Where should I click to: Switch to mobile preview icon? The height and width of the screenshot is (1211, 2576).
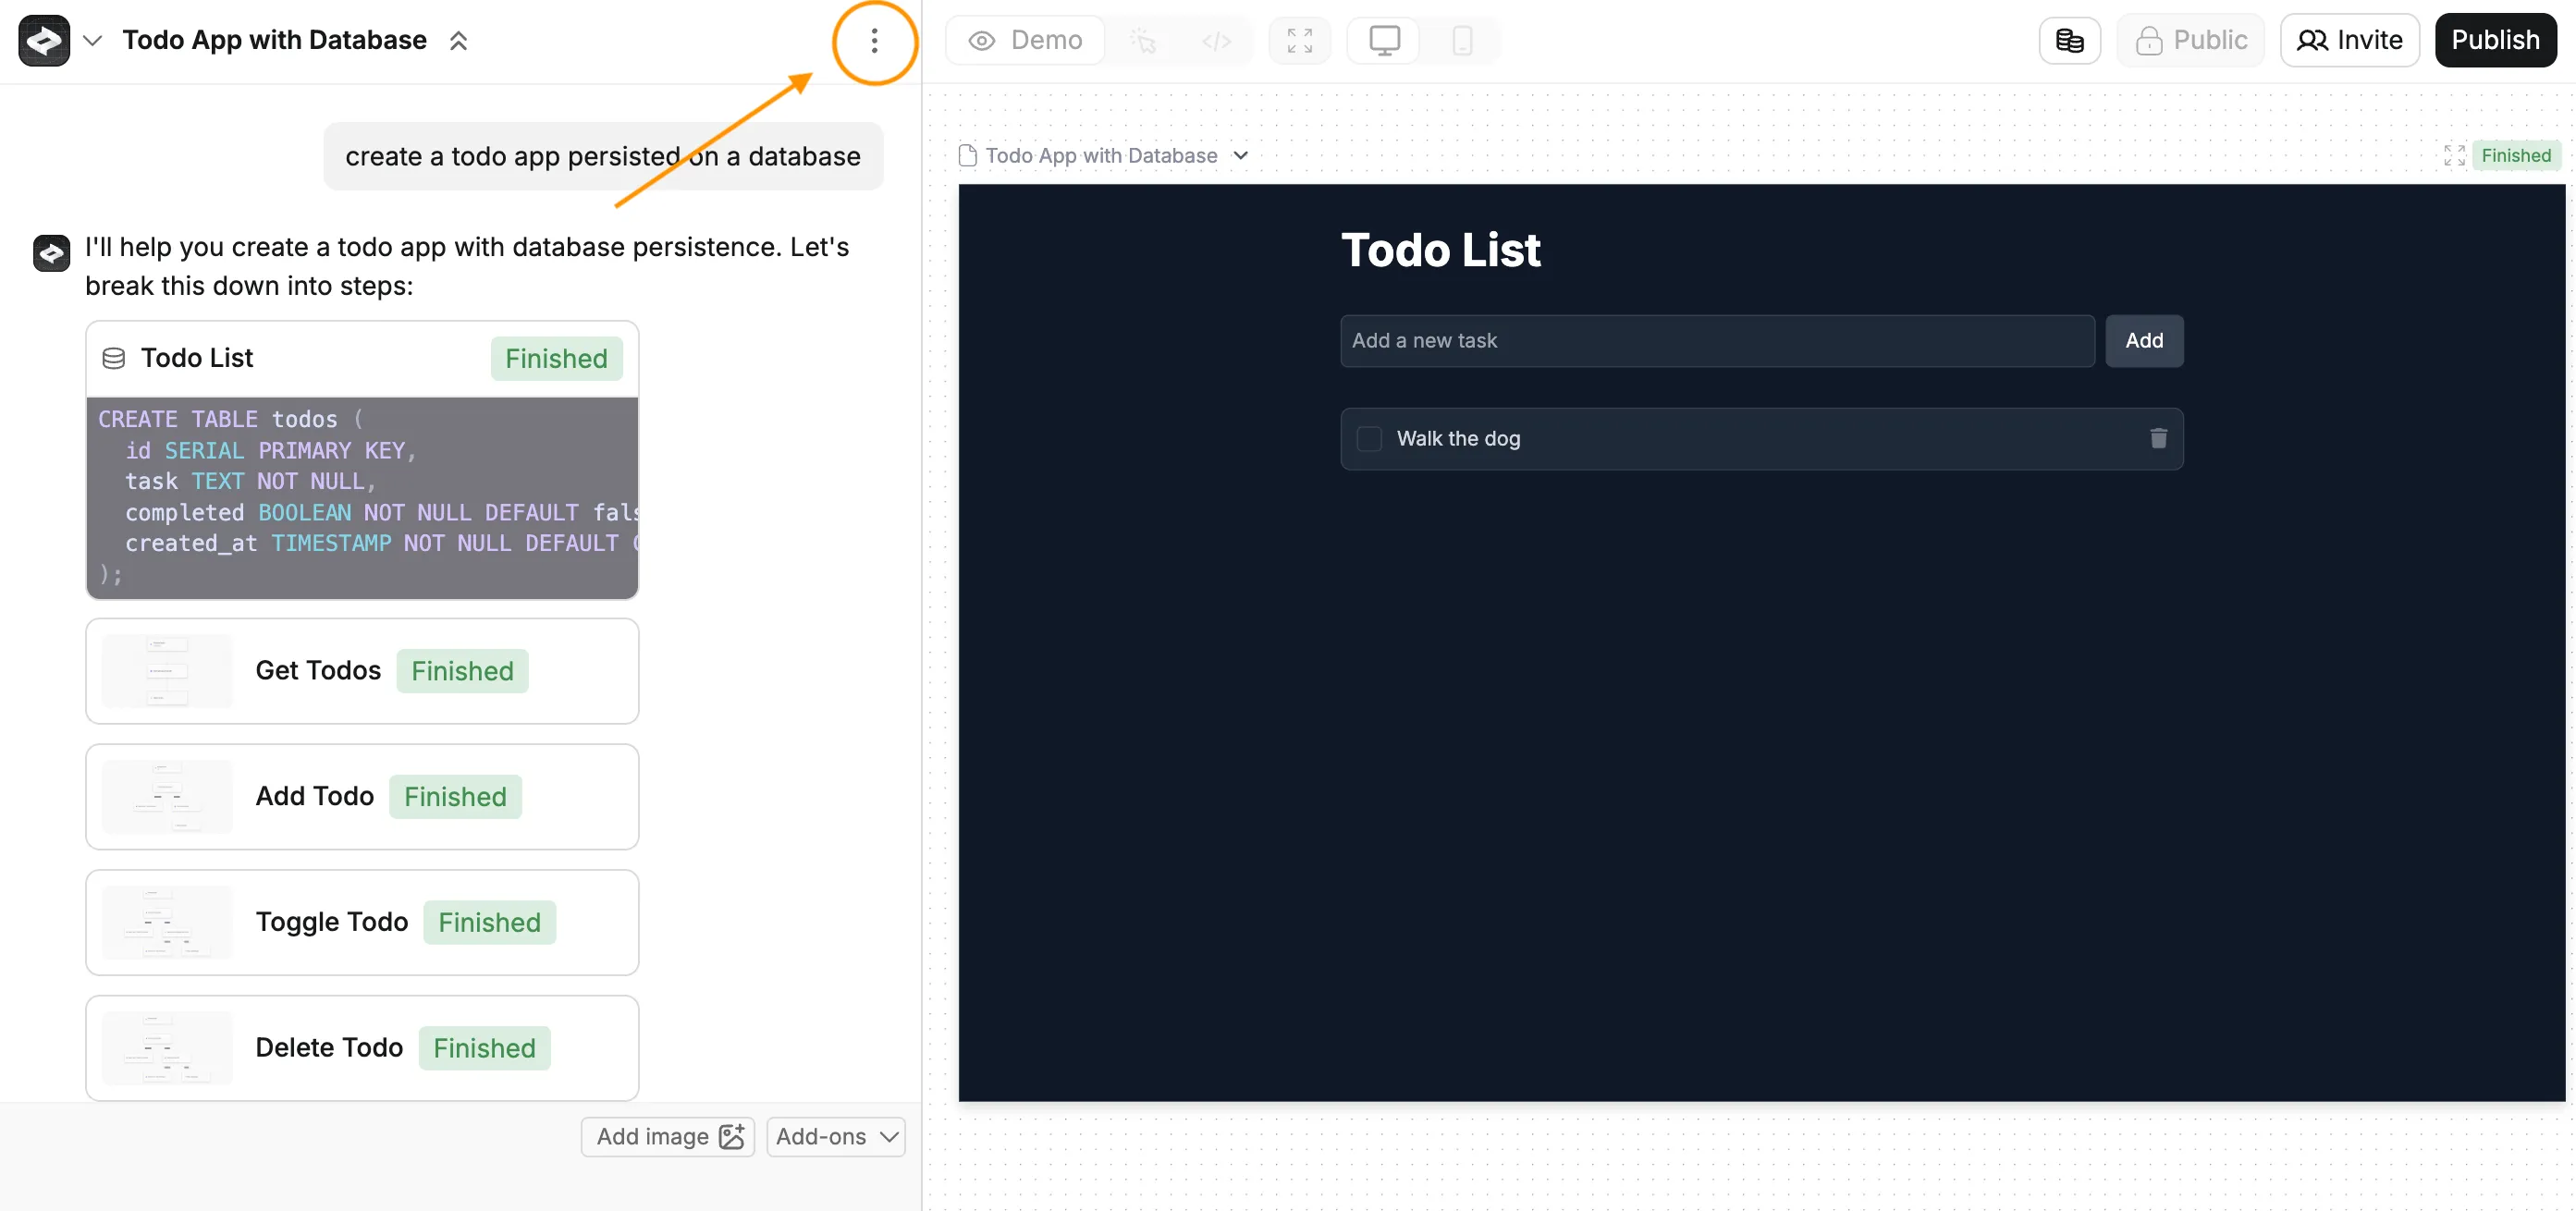pos(1461,41)
